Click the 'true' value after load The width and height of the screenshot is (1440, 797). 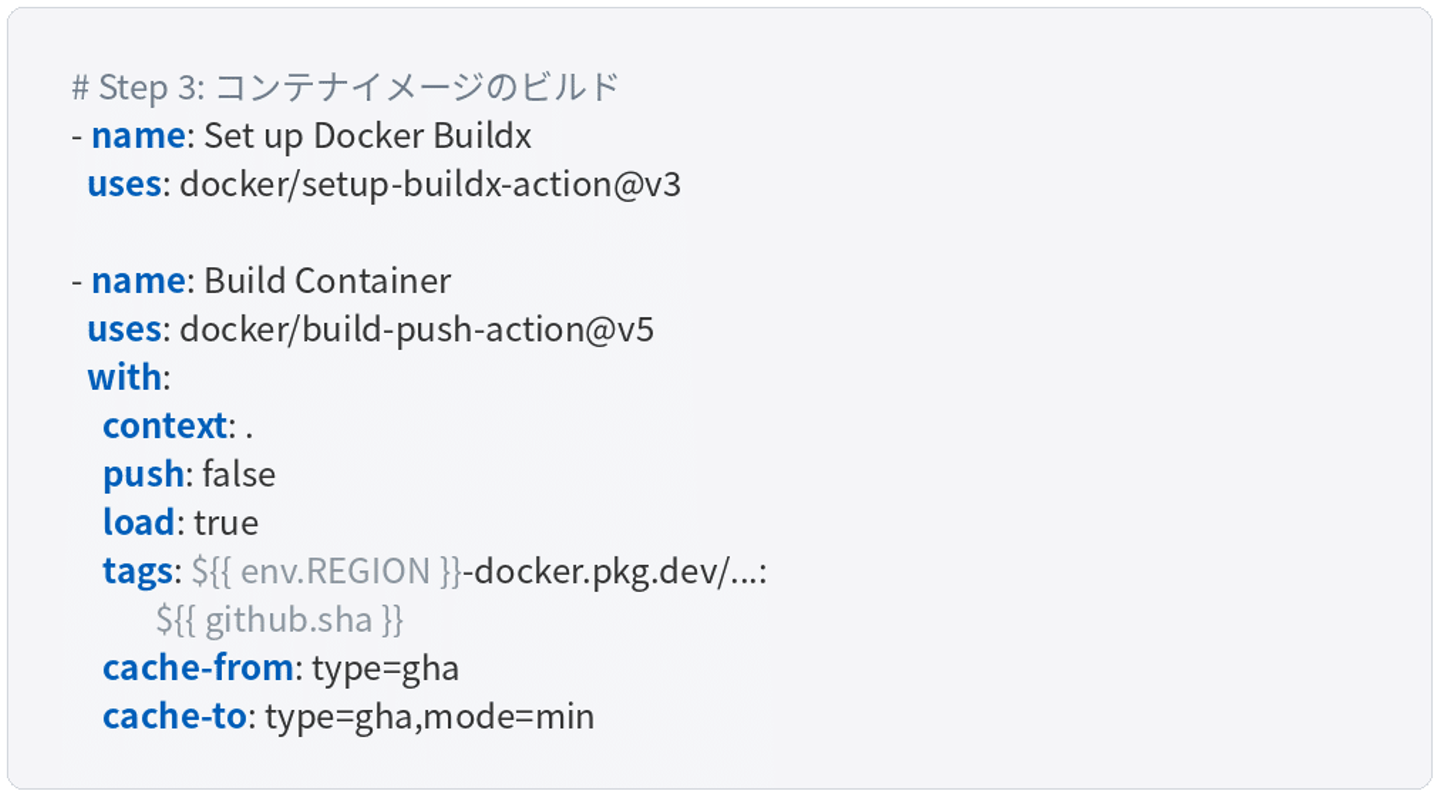pos(226,522)
